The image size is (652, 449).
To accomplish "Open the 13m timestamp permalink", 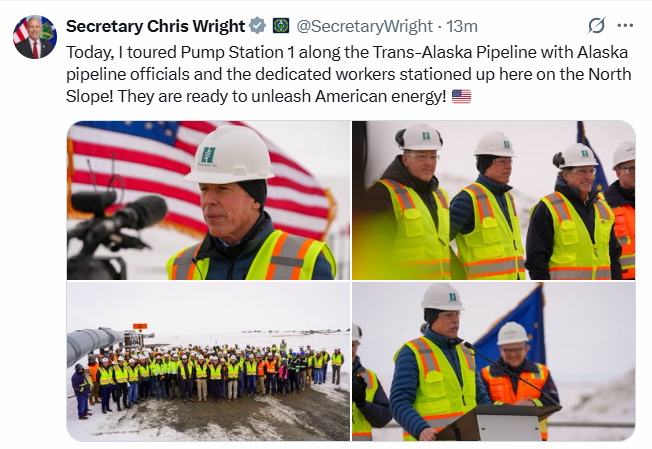I will coord(462,26).
